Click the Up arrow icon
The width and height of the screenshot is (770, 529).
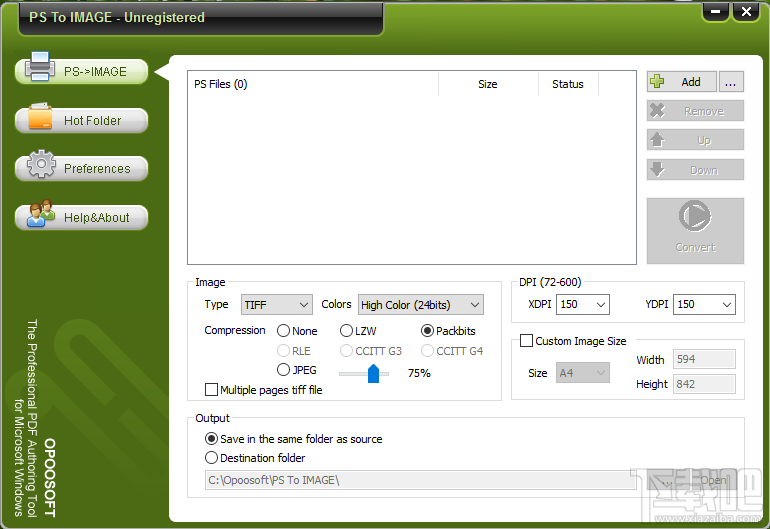tap(658, 140)
